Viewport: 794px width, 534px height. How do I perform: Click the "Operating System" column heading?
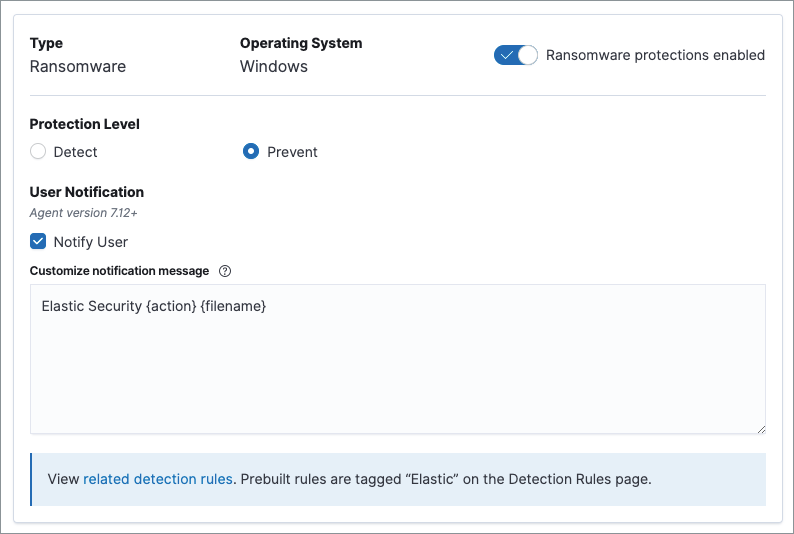(301, 43)
